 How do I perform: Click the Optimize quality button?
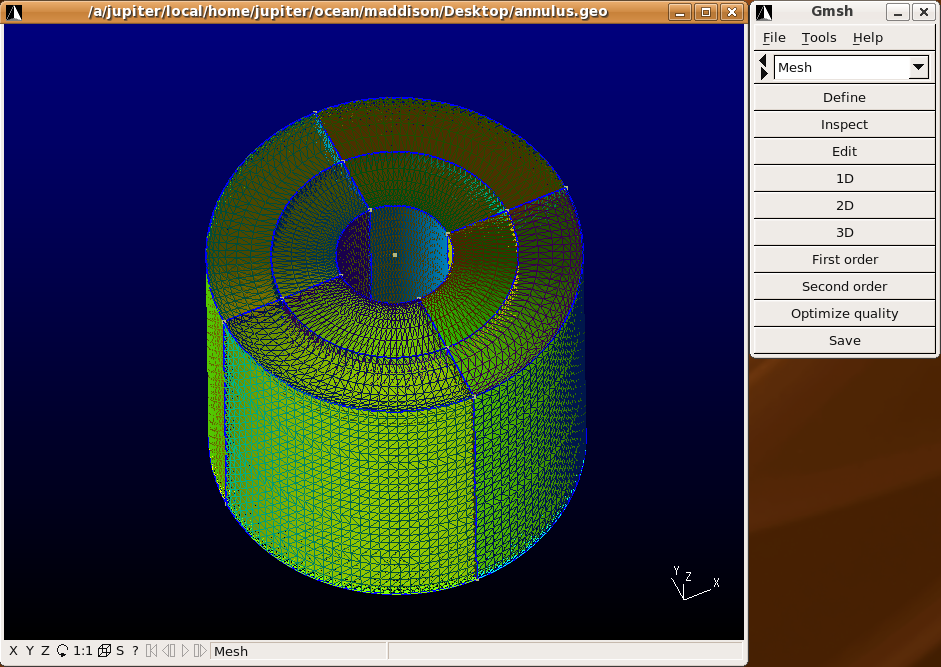pos(844,313)
